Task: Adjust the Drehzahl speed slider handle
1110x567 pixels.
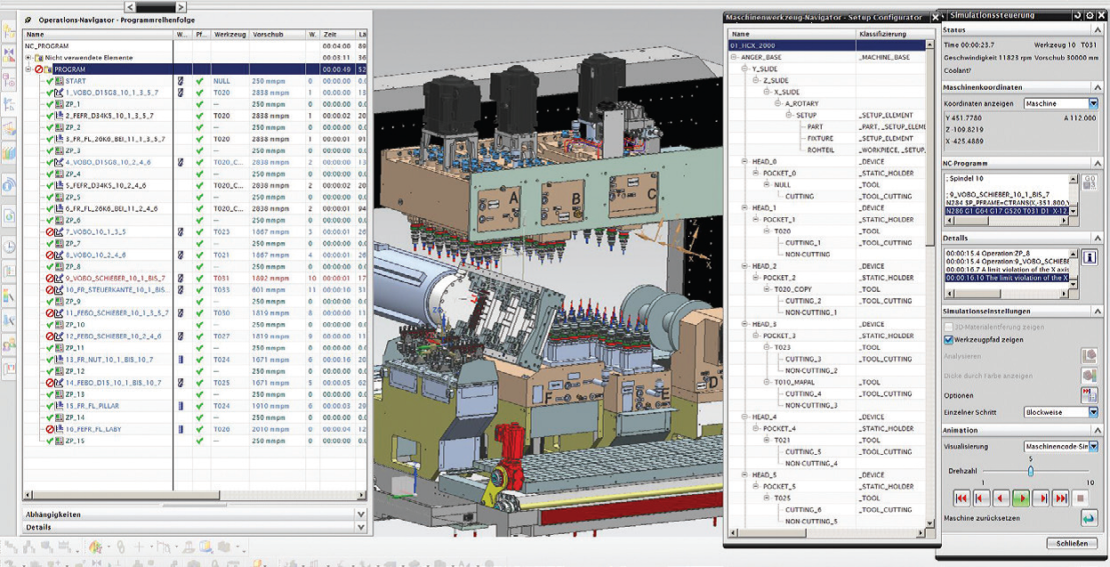Action: (1031, 470)
